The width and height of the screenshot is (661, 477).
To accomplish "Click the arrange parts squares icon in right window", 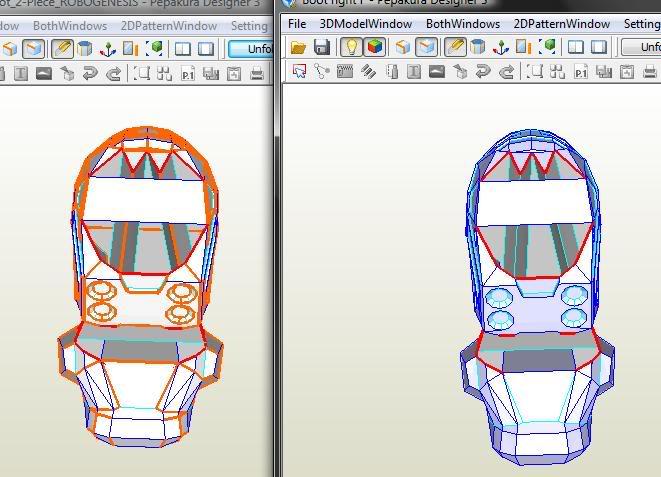I will click(x=558, y=72).
